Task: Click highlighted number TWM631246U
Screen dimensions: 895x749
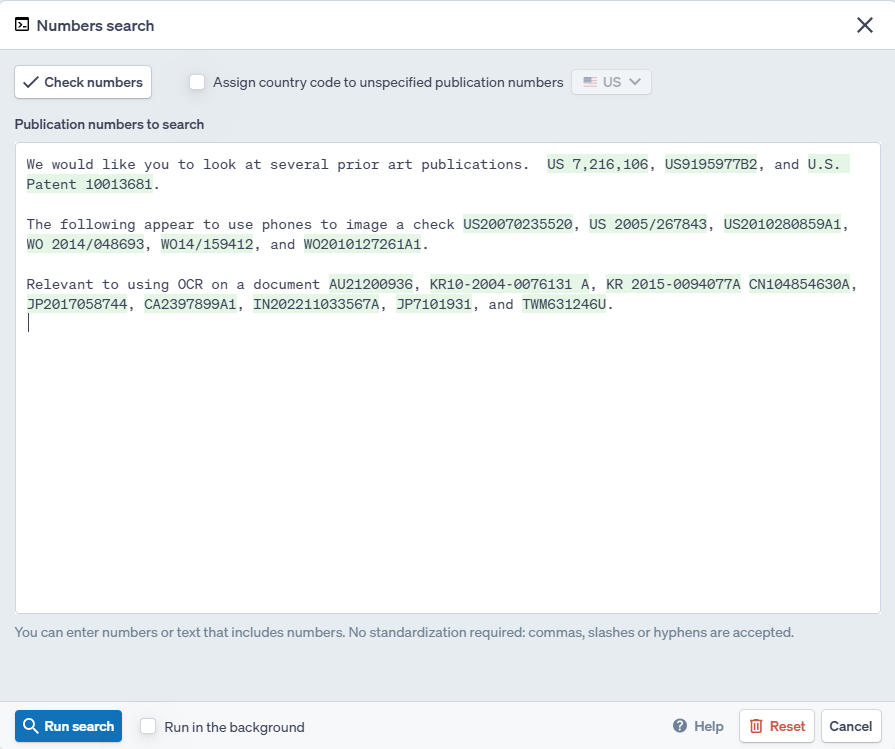Action: coord(564,304)
